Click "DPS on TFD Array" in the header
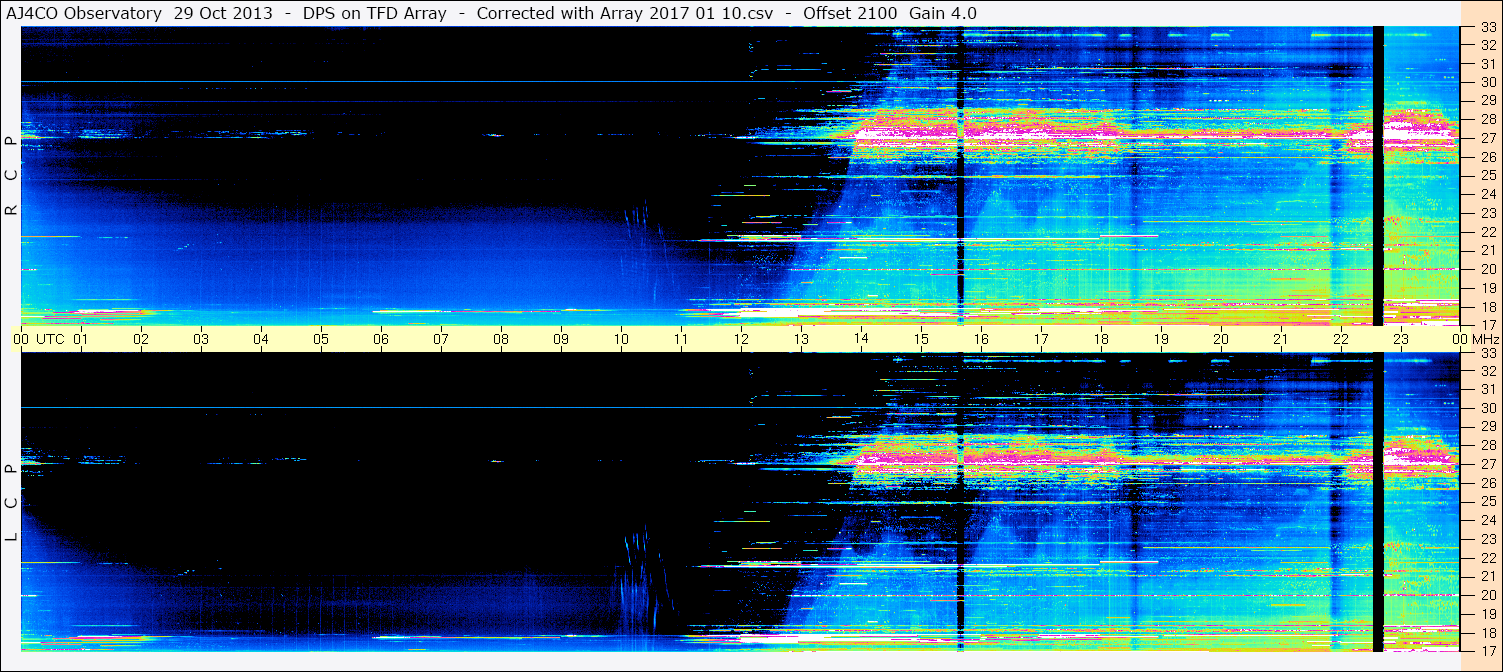 (x=374, y=13)
